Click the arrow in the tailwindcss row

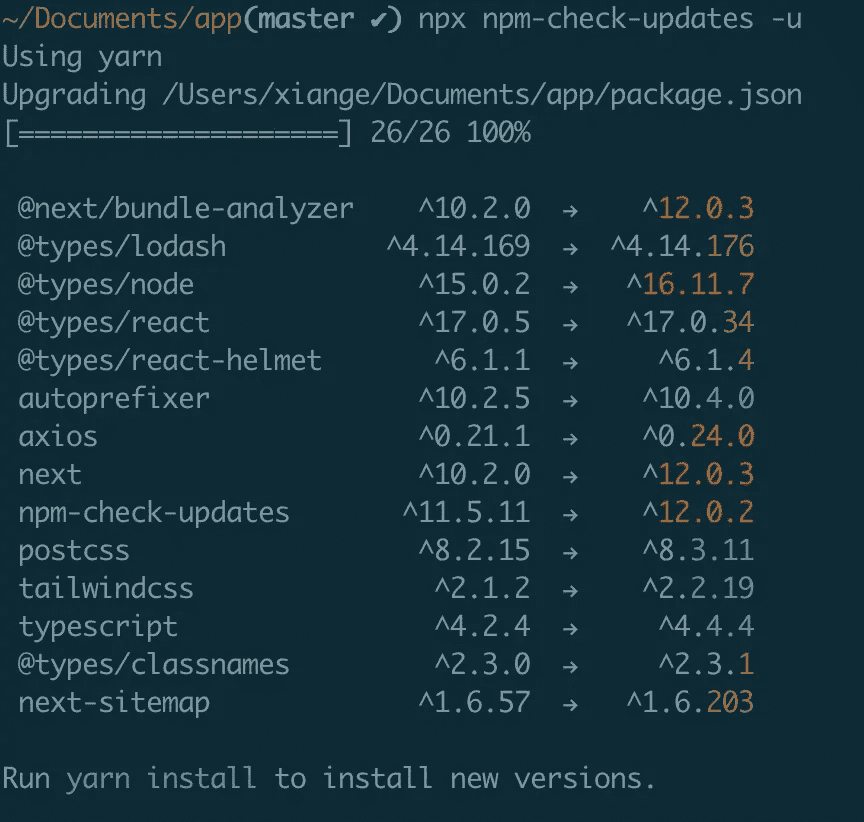point(570,589)
